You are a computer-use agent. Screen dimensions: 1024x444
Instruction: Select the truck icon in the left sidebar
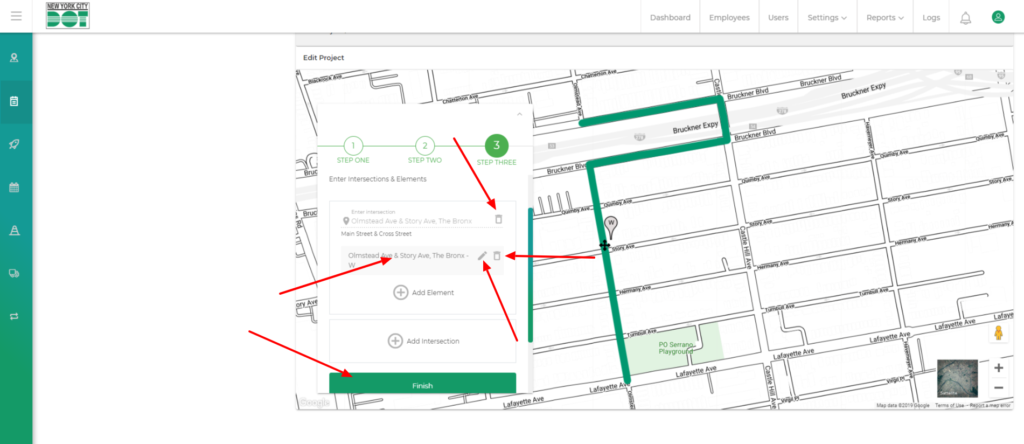coord(15,272)
